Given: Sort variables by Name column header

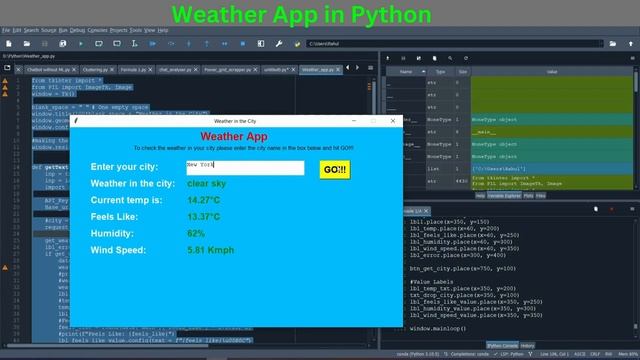Looking at the screenshot, I should [x=406, y=72].
